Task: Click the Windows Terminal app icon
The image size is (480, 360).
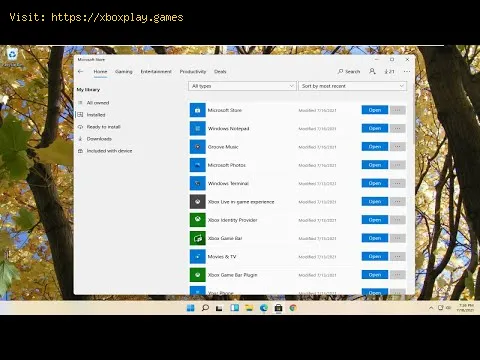Action: (198, 183)
